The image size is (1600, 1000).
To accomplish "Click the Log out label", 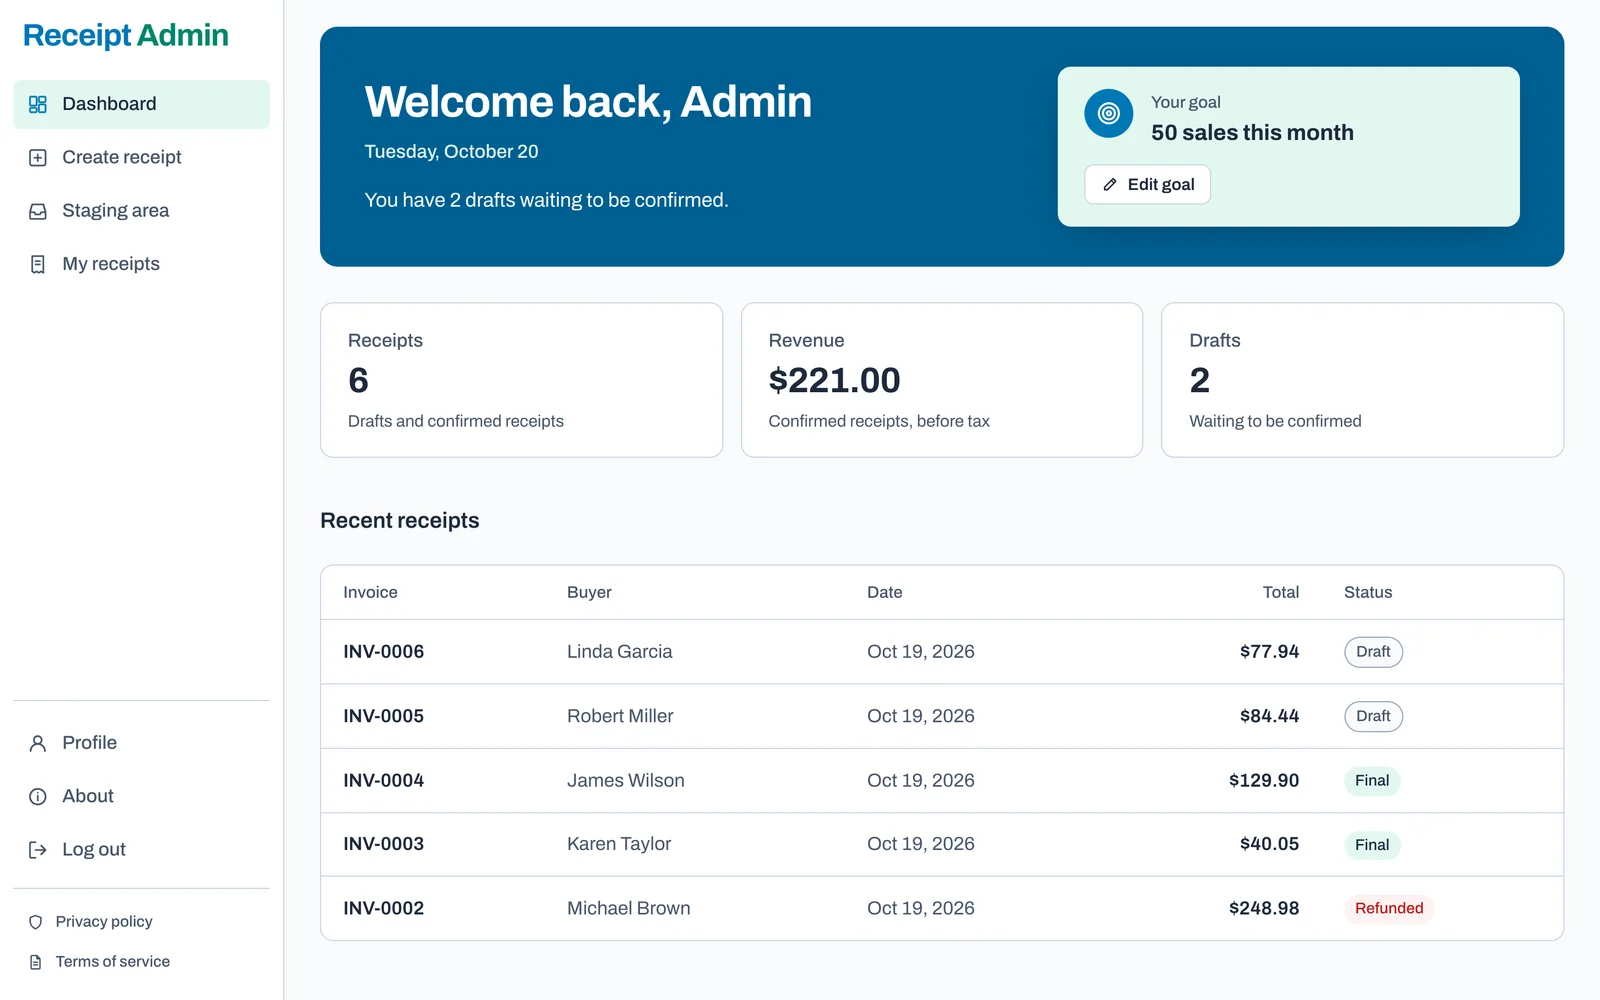I will [x=94, y=850].
